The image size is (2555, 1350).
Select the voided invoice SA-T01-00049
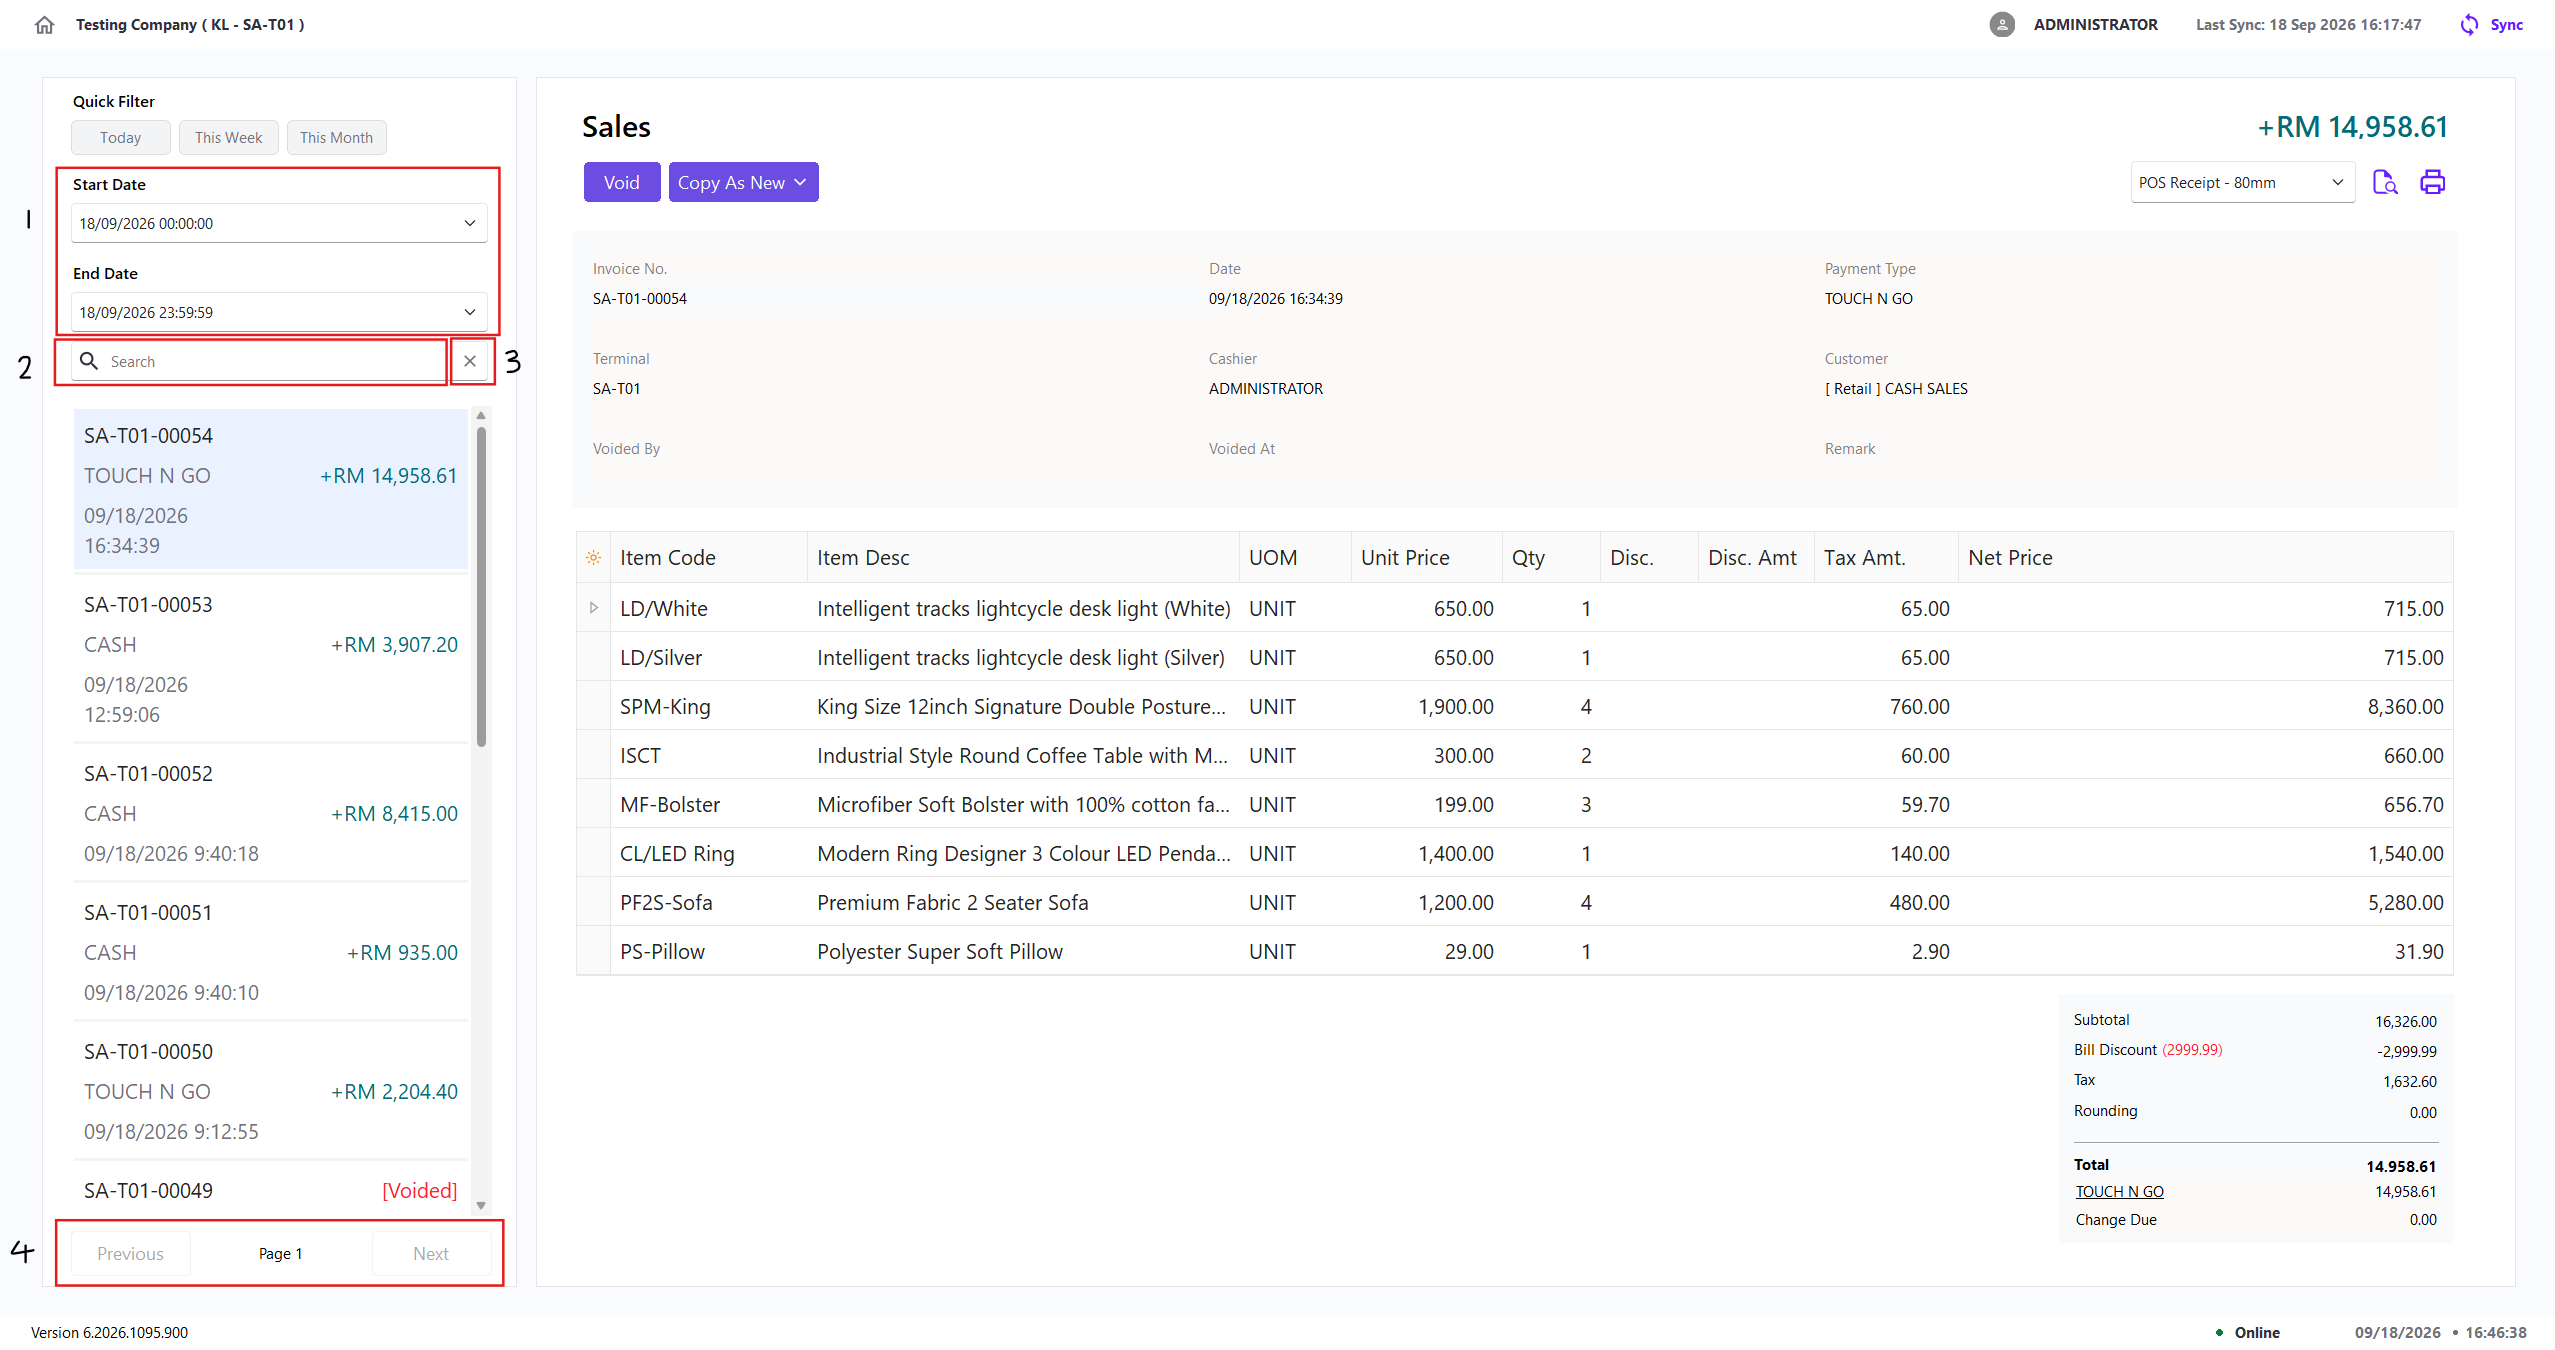point(271,1190)
